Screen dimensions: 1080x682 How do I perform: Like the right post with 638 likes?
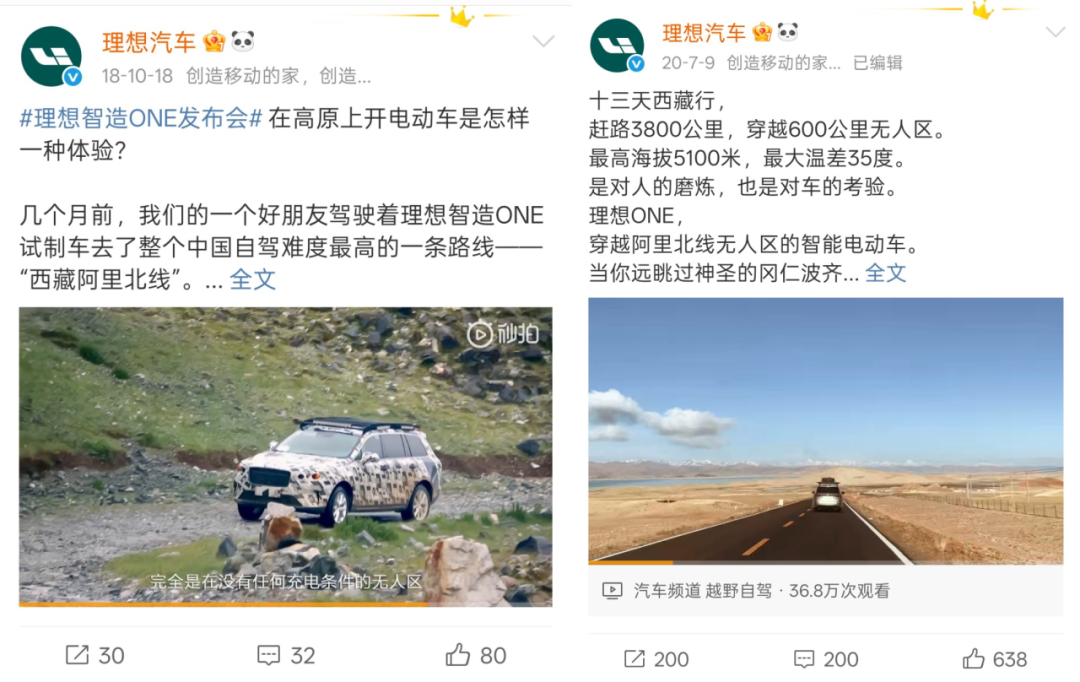point(973,659)
